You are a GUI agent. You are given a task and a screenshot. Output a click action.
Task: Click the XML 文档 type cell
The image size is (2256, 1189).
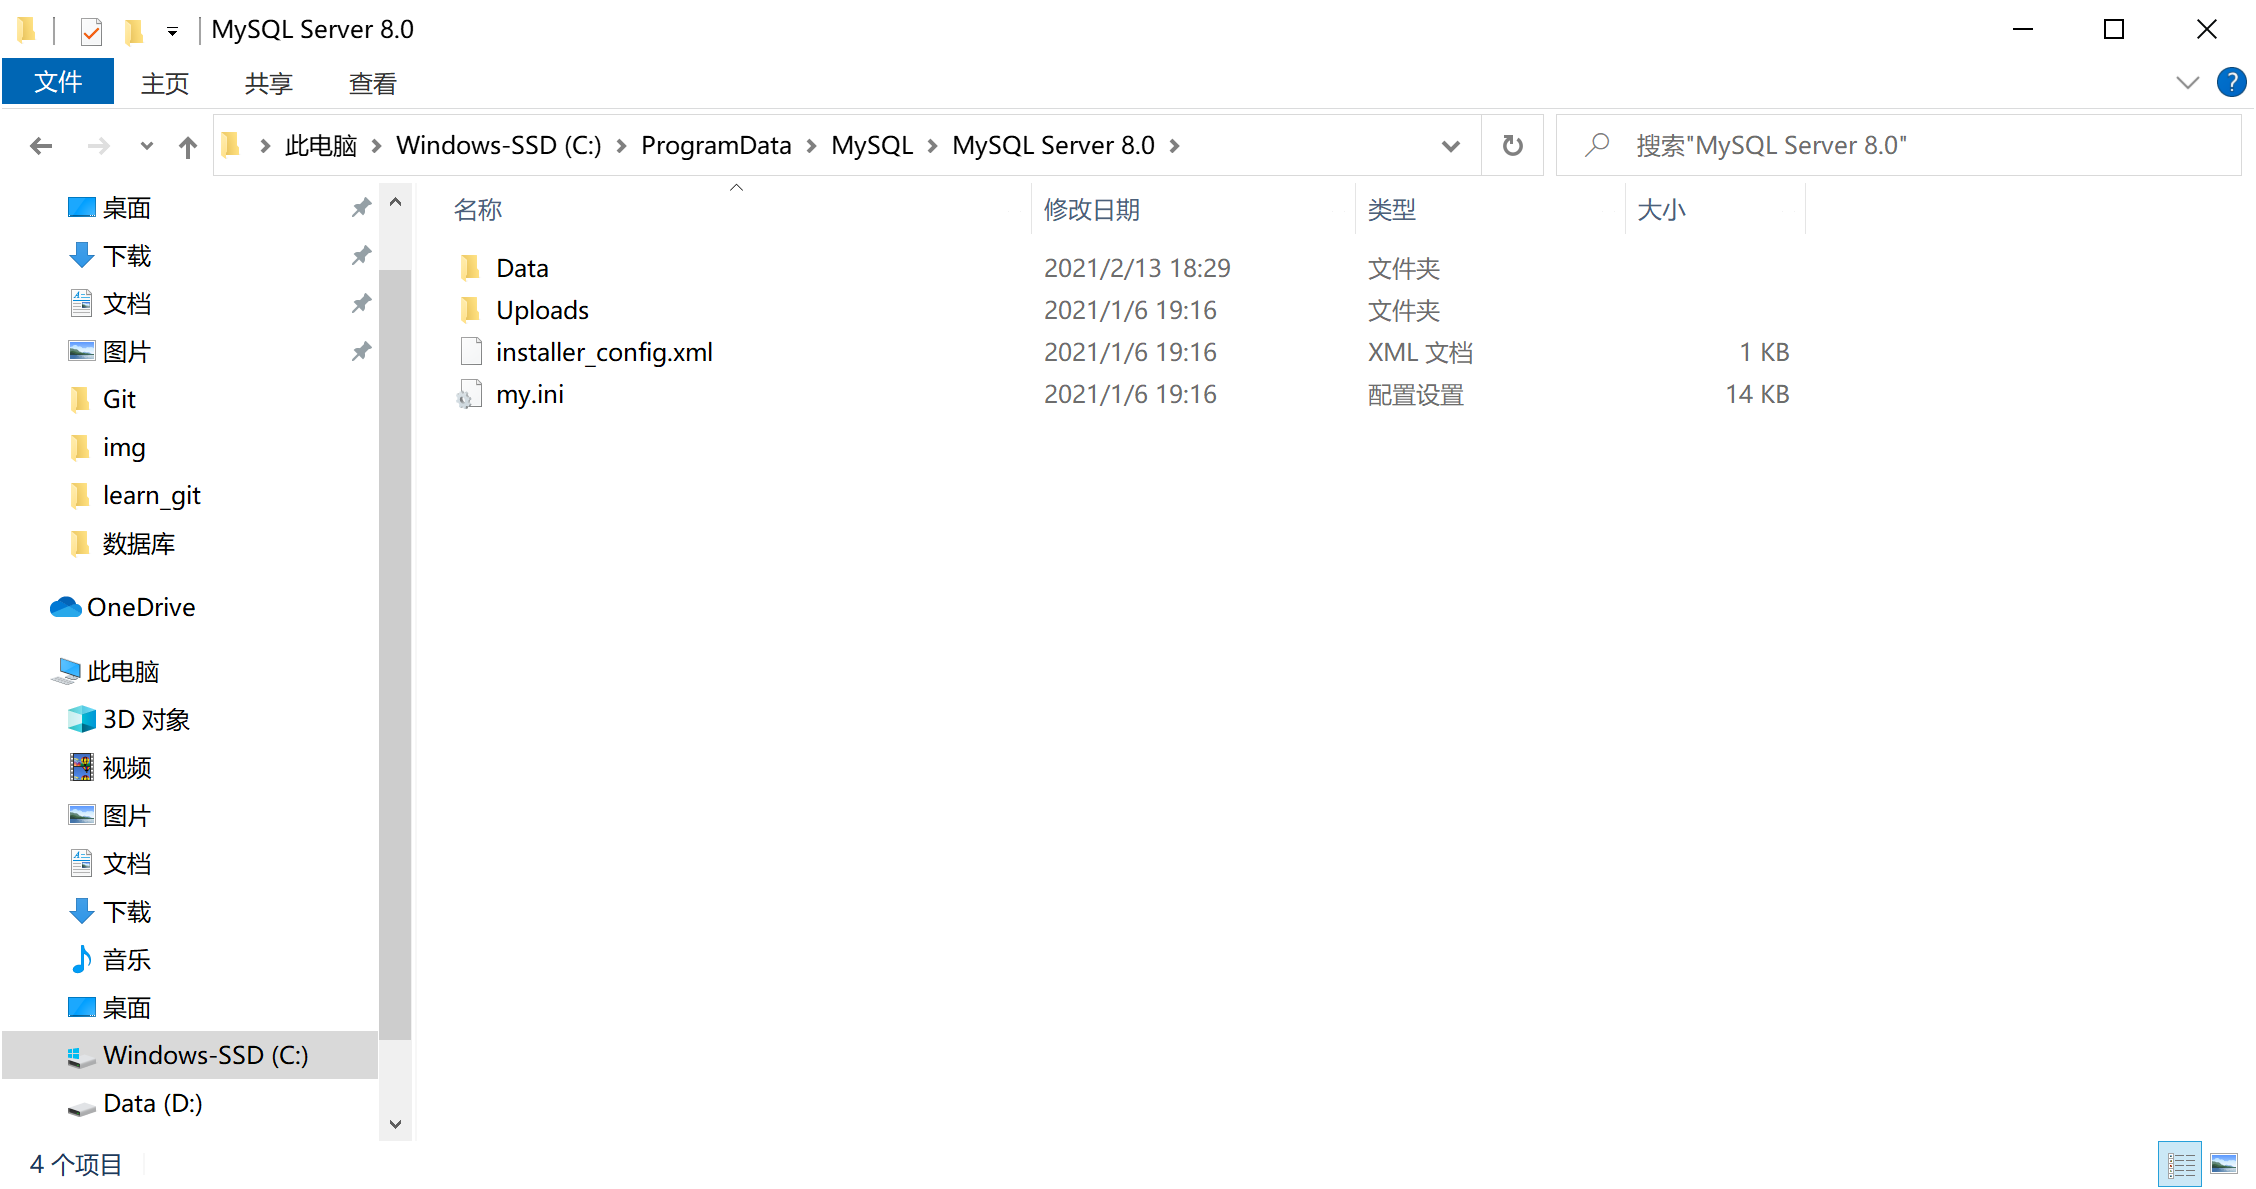click(x=1420, y=352)
